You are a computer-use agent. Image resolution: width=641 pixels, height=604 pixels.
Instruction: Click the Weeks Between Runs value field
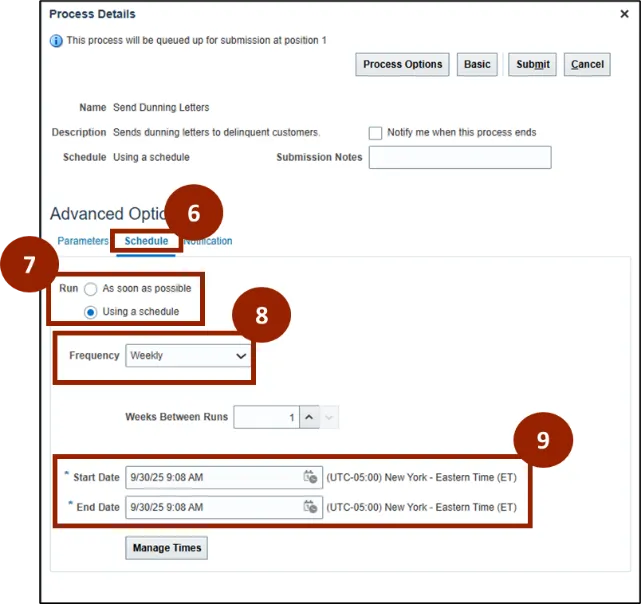tap(267, 417)
